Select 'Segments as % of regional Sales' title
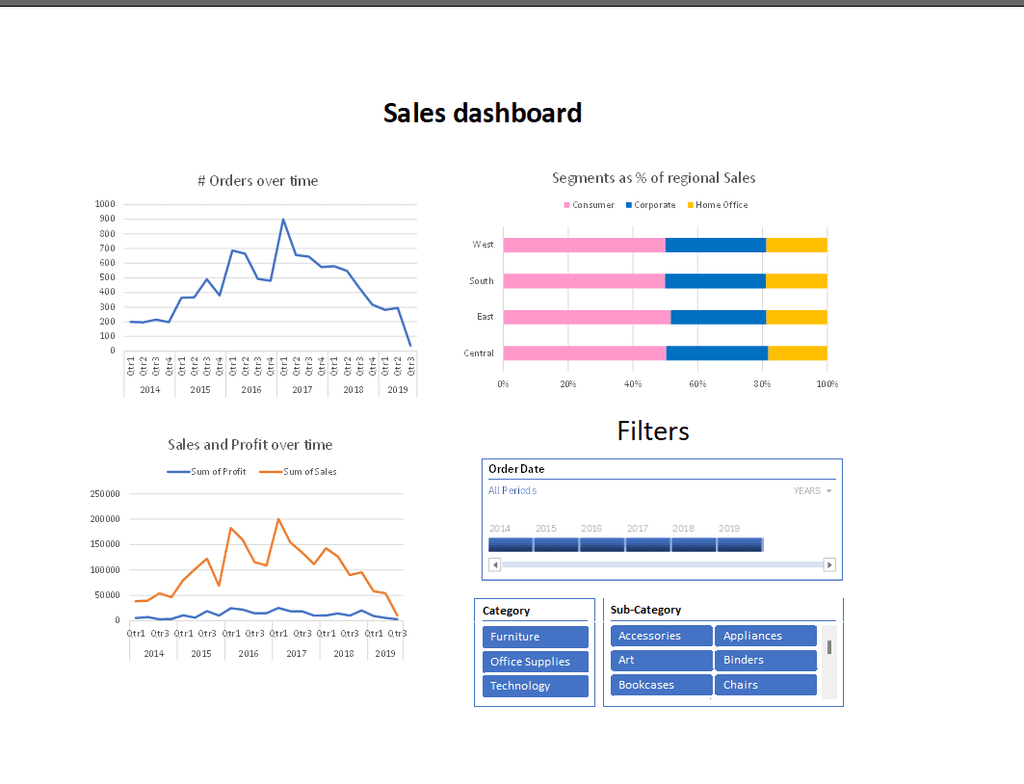Screen dimensions: 1024x784 click(654, 178)
